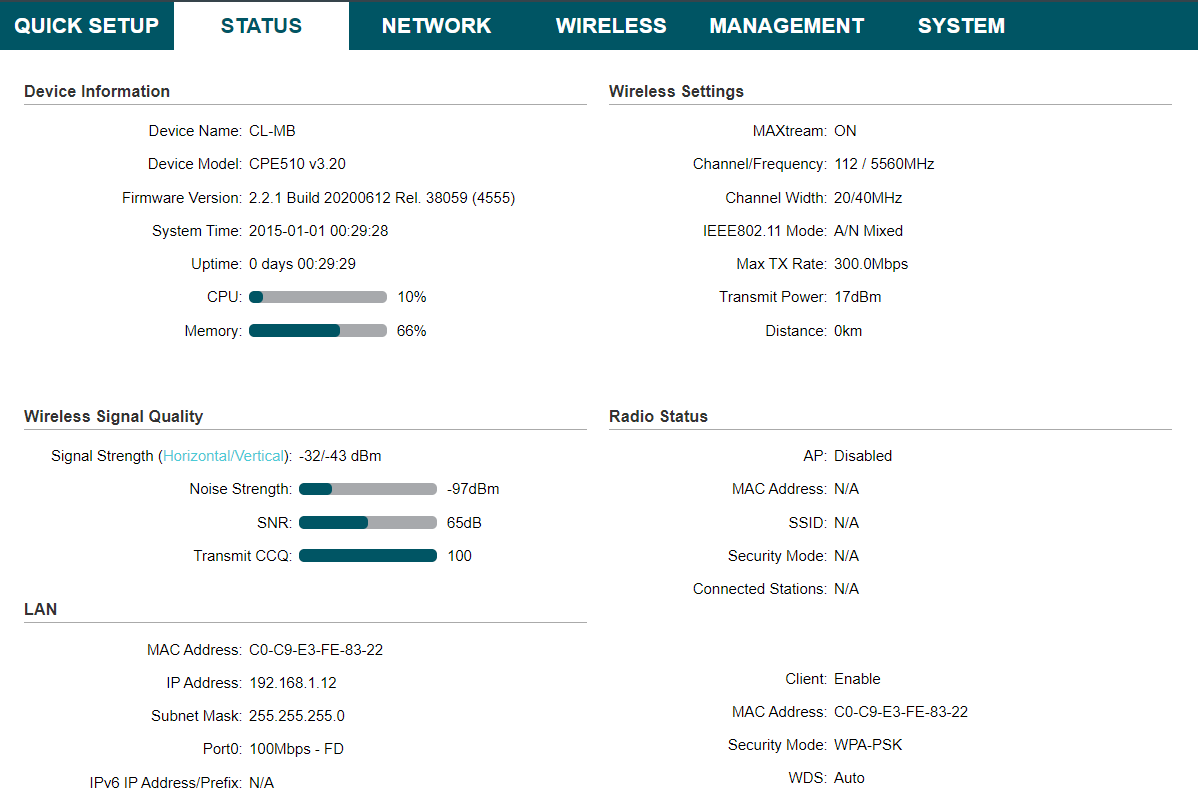Click the Horizontal/Vertical signal strength link
This screenshot has width=1198, height=805.
point(224,456)
